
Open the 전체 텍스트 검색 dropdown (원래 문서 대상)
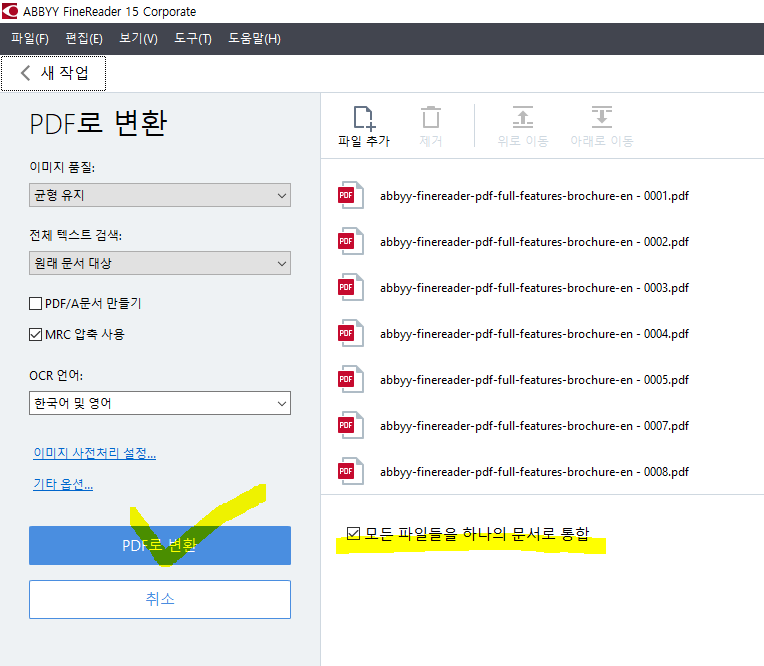tap(160, 263)
